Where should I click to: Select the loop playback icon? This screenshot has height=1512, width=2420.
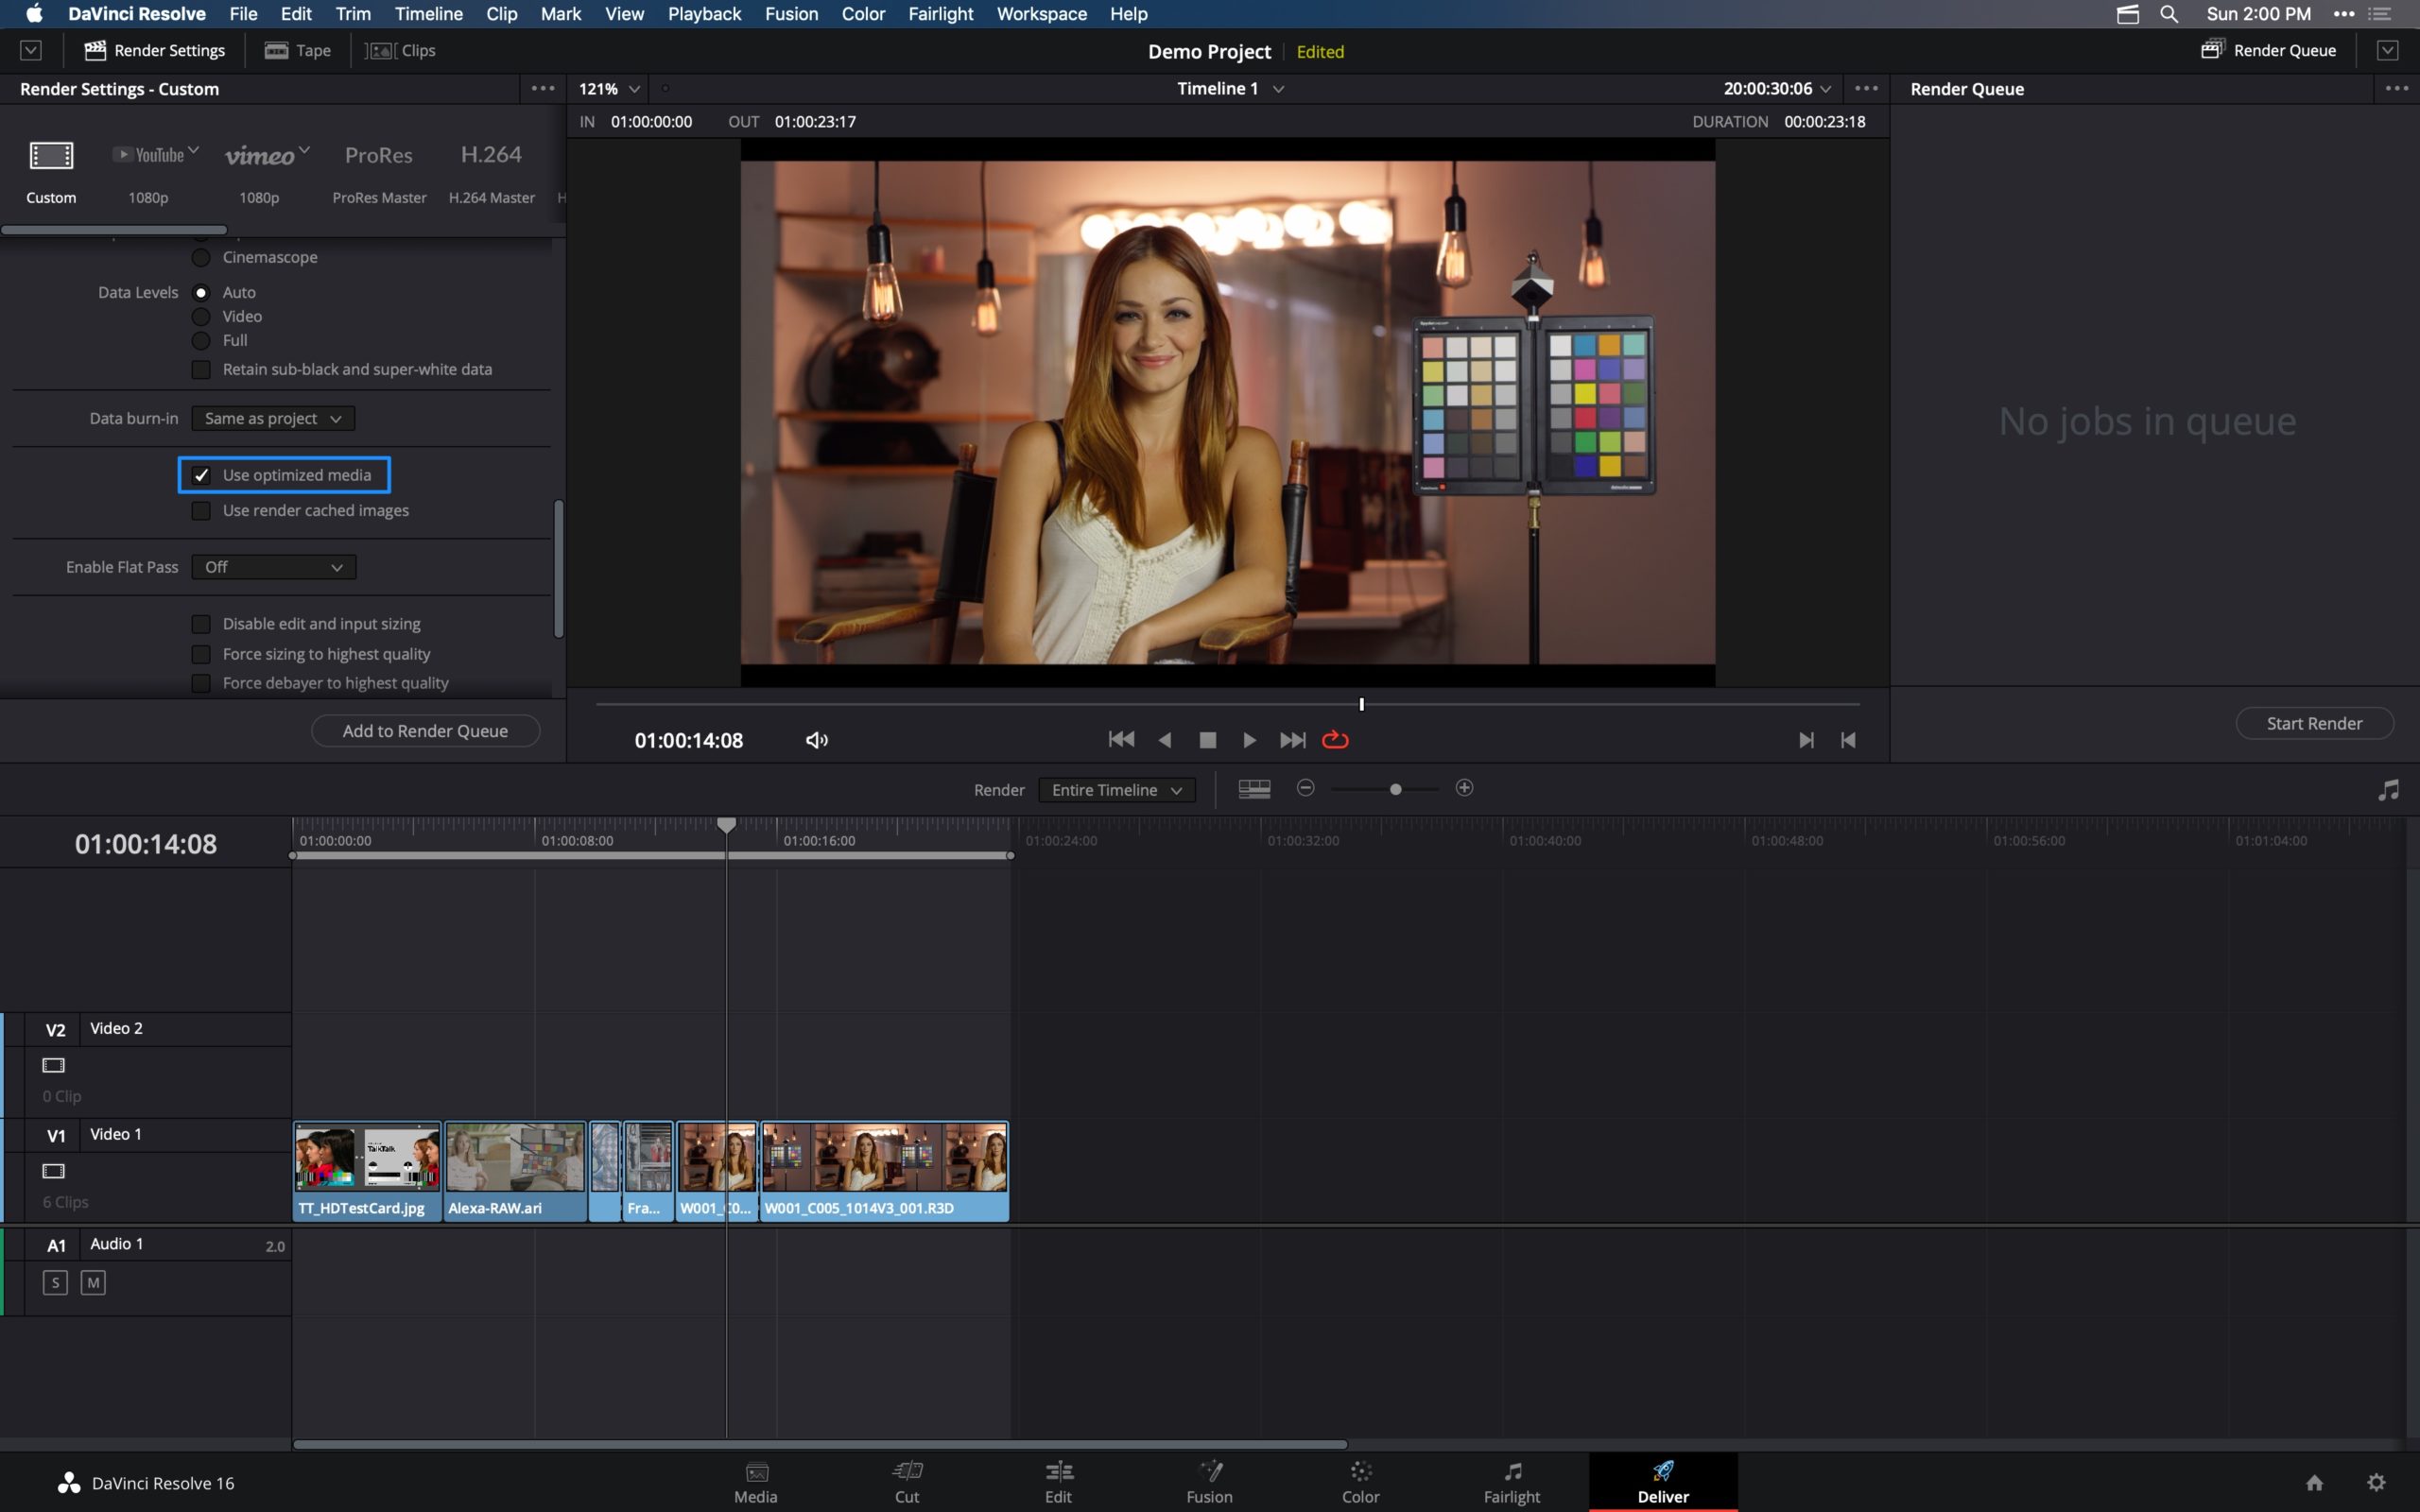(1335, 739)
